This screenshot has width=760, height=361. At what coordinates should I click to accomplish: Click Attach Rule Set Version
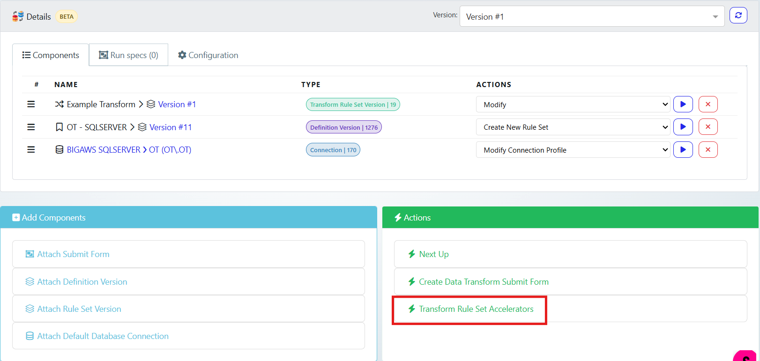[189, 309]
